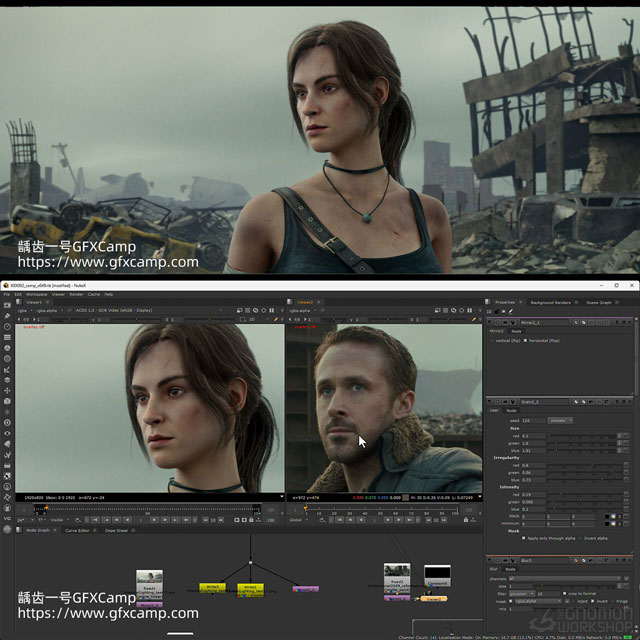The image size is (640, 640).
Task: Switch to the Background Renders tab
Action: click(x=550, y=301)
